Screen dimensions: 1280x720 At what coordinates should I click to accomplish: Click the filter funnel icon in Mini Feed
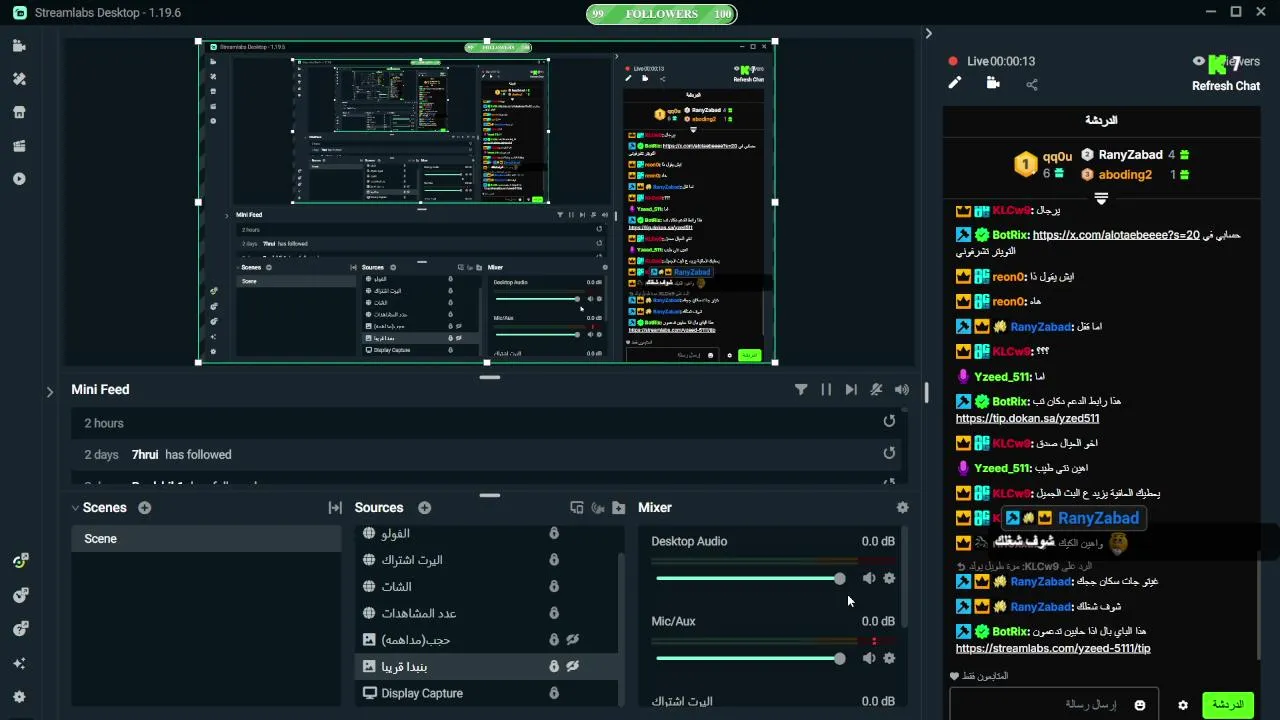801,390
